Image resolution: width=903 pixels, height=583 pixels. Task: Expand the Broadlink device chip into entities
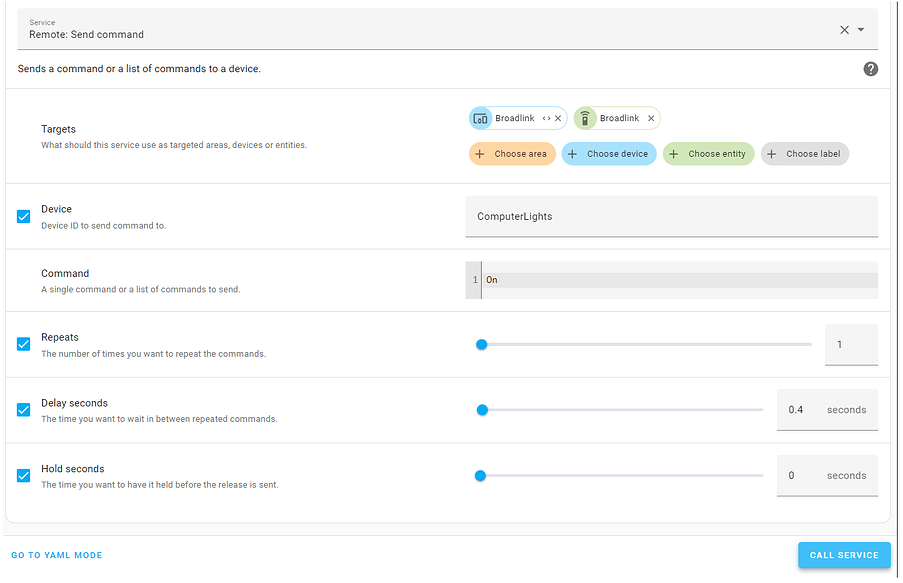pos(546,118)
